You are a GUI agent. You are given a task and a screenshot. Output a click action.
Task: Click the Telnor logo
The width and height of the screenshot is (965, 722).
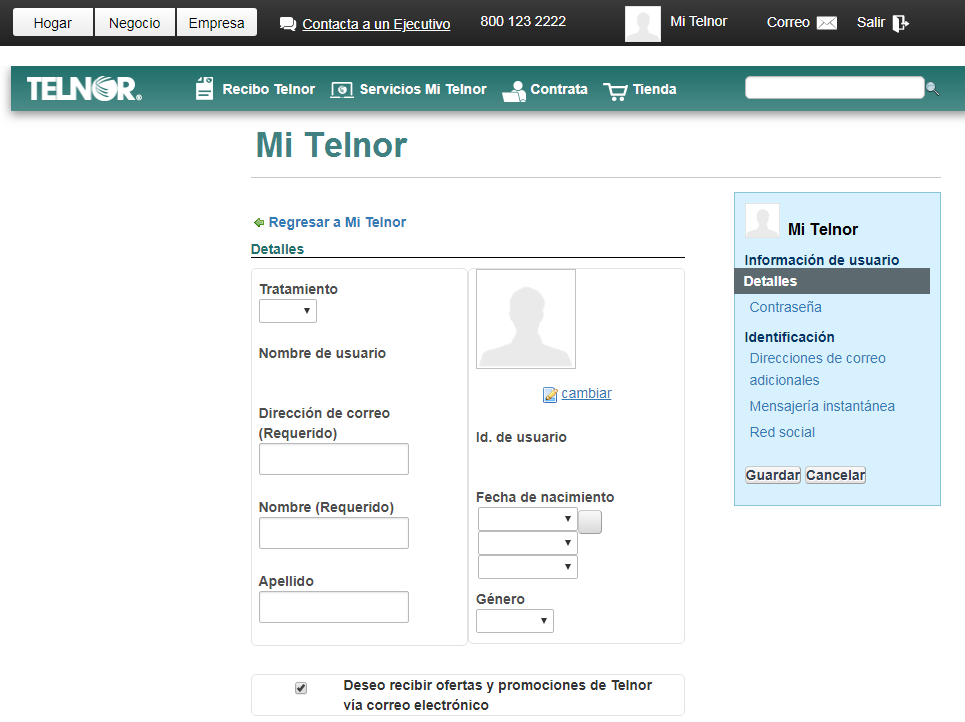[x=84, y=89]
